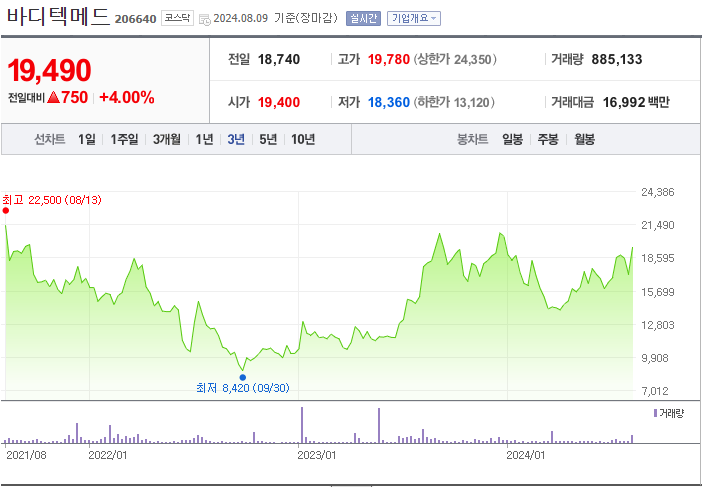Click the 2024.08.09 기준(장마감) date text
The width and height of the screenshot is (702, 487).
[275, 19]
